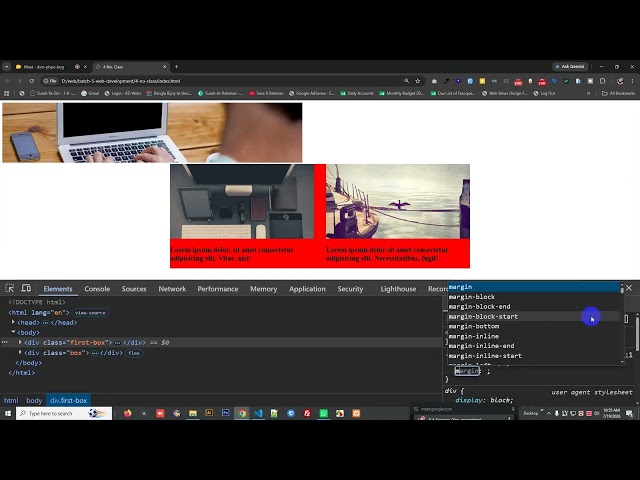640x480 pixels.
Task: Go back with the browser back arrow
Action: pyautogui.click(x=7, y=81)
